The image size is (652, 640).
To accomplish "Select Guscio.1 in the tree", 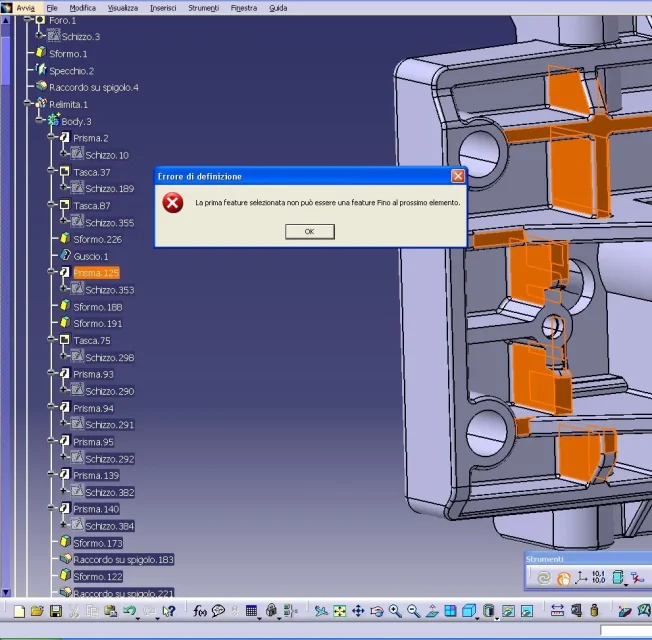I will coord(91,256).
